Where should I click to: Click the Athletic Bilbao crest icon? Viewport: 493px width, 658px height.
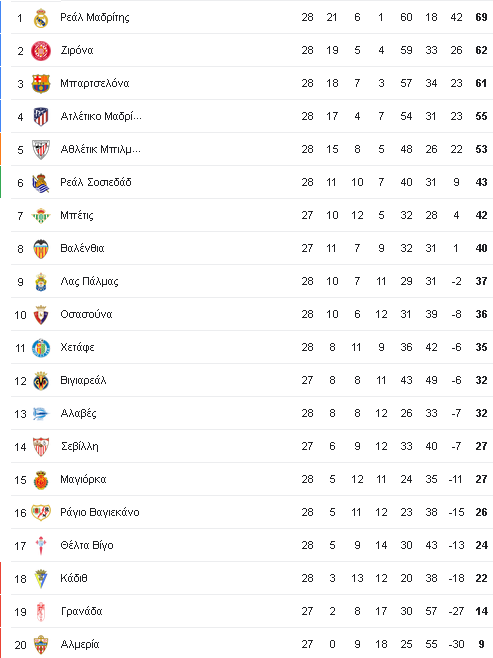(x=41, y=150)
